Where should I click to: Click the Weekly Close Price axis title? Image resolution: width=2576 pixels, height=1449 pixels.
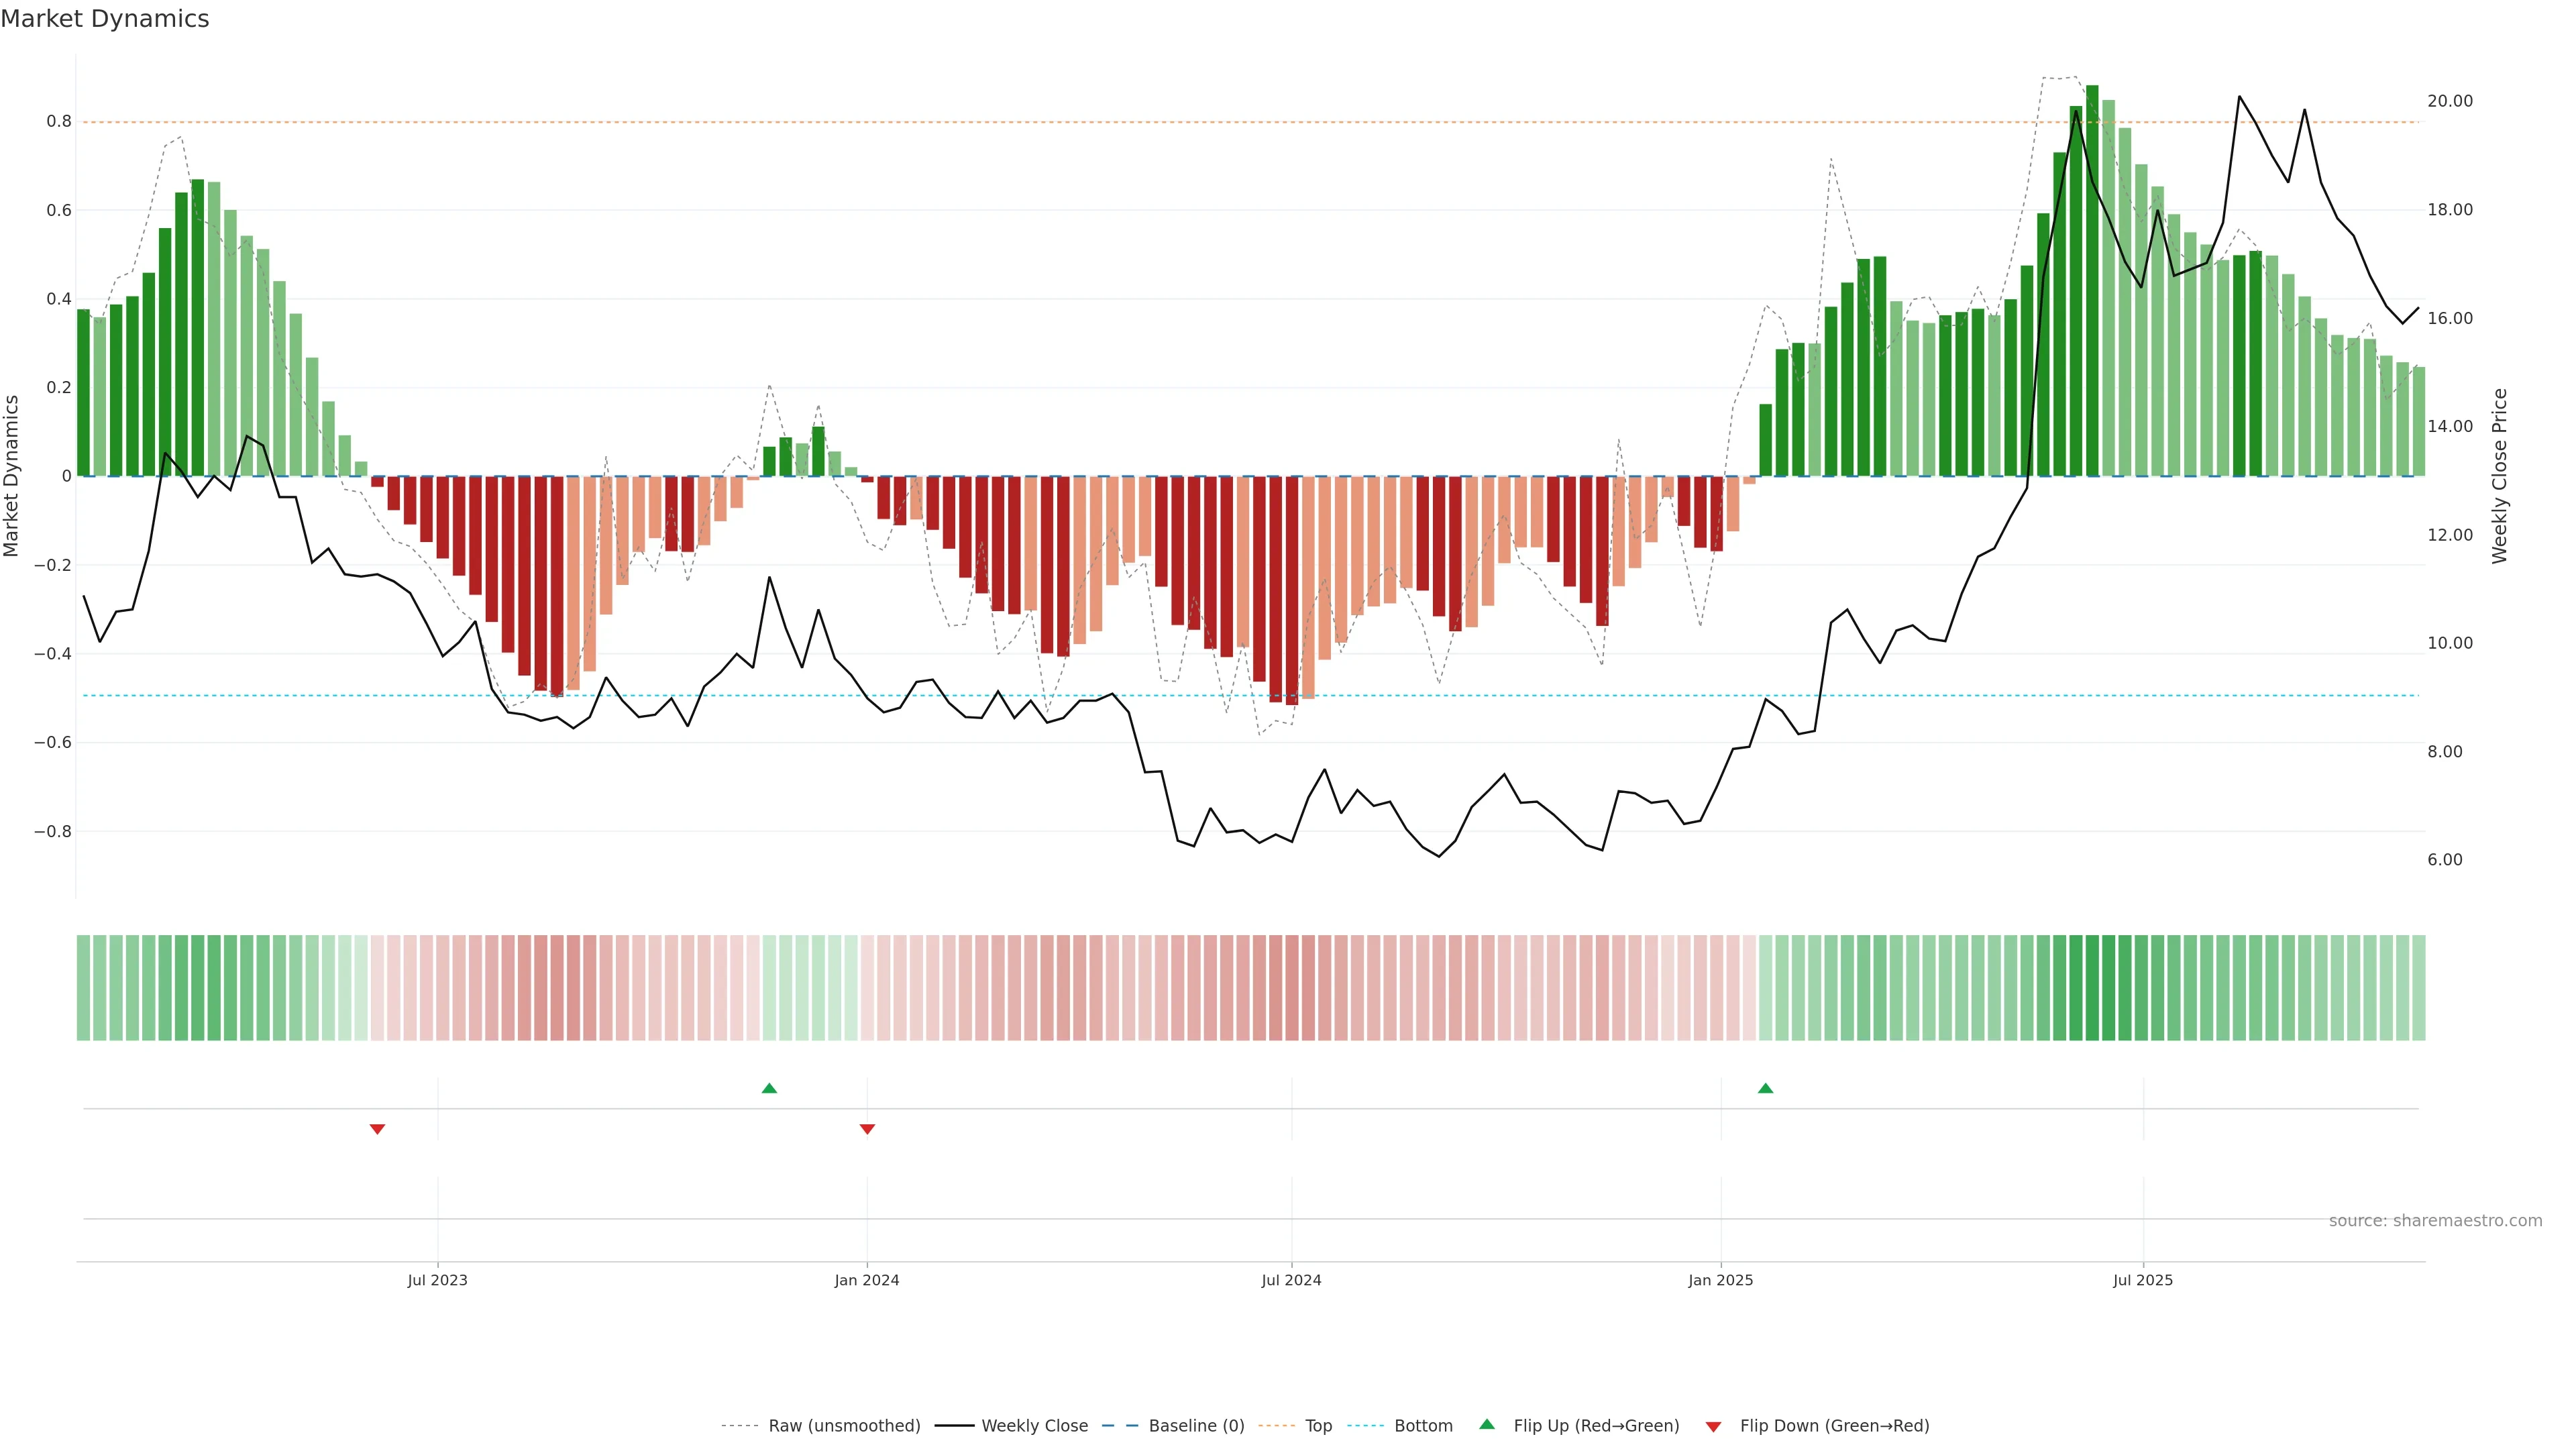click(2499, 476)
